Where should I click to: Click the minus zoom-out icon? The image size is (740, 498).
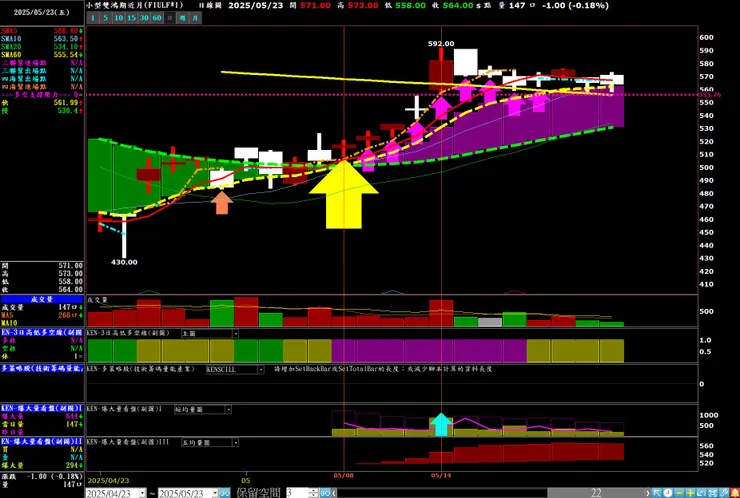[679, 493]
